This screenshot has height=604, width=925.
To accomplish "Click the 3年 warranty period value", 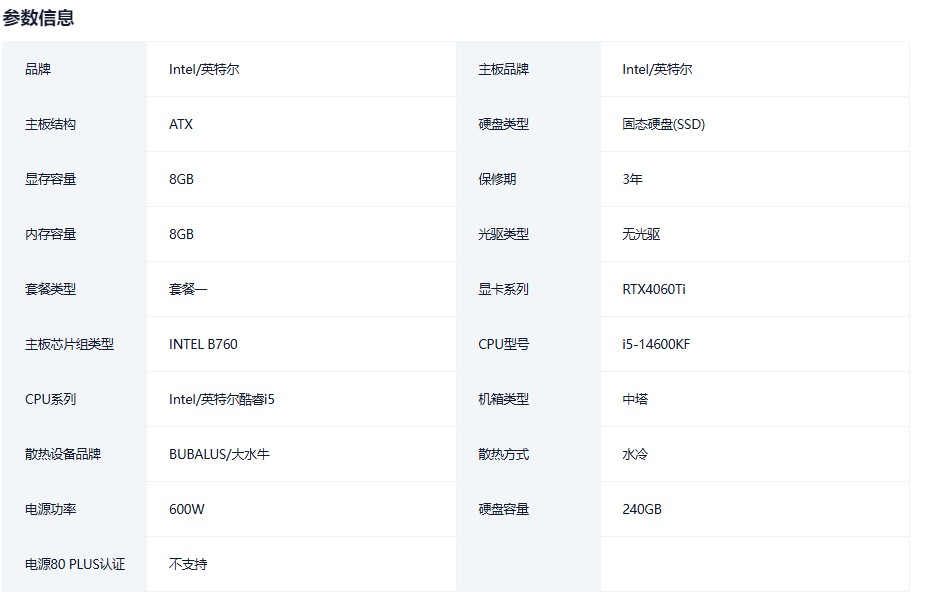I will [x=632, y=179].
